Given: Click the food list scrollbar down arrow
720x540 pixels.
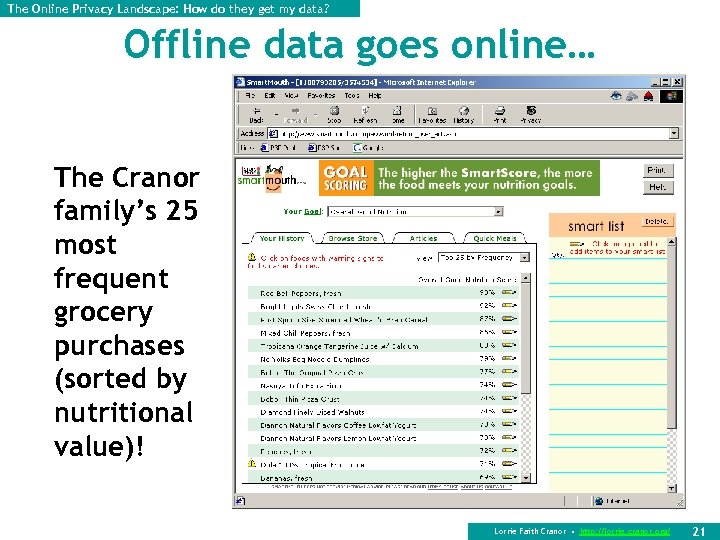Looking at the screenshot, I should pos(526,478).
